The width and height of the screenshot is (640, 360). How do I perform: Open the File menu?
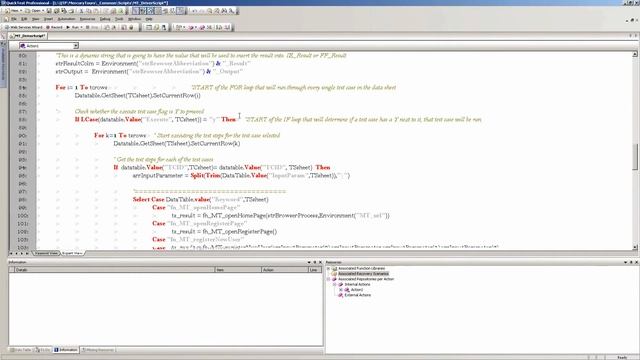tap(13, 19)
